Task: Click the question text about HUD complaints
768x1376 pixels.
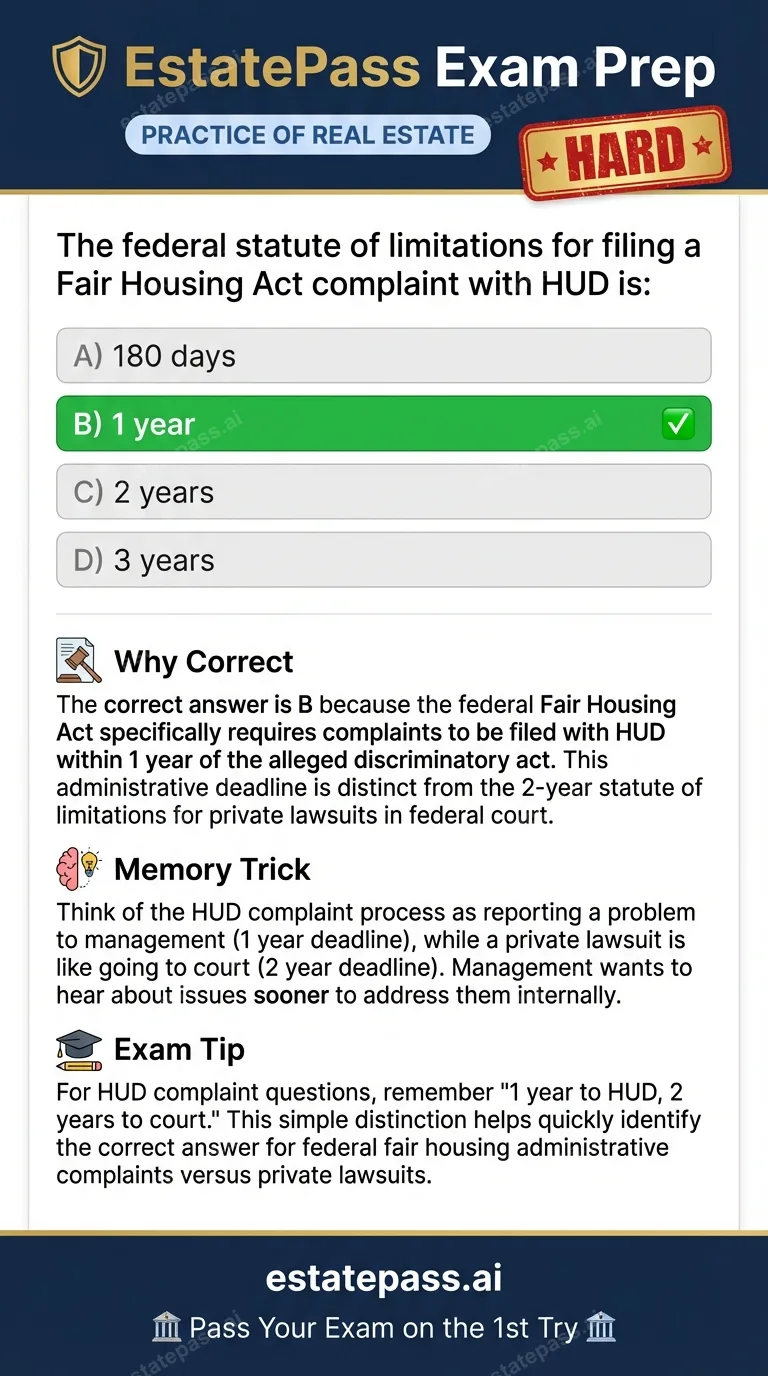Action: [x=378, y=264]
